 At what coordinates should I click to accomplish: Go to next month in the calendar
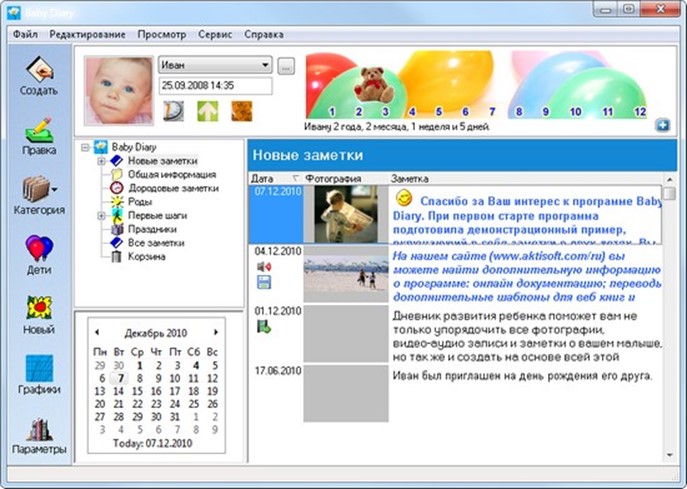[x=216, y=332]
